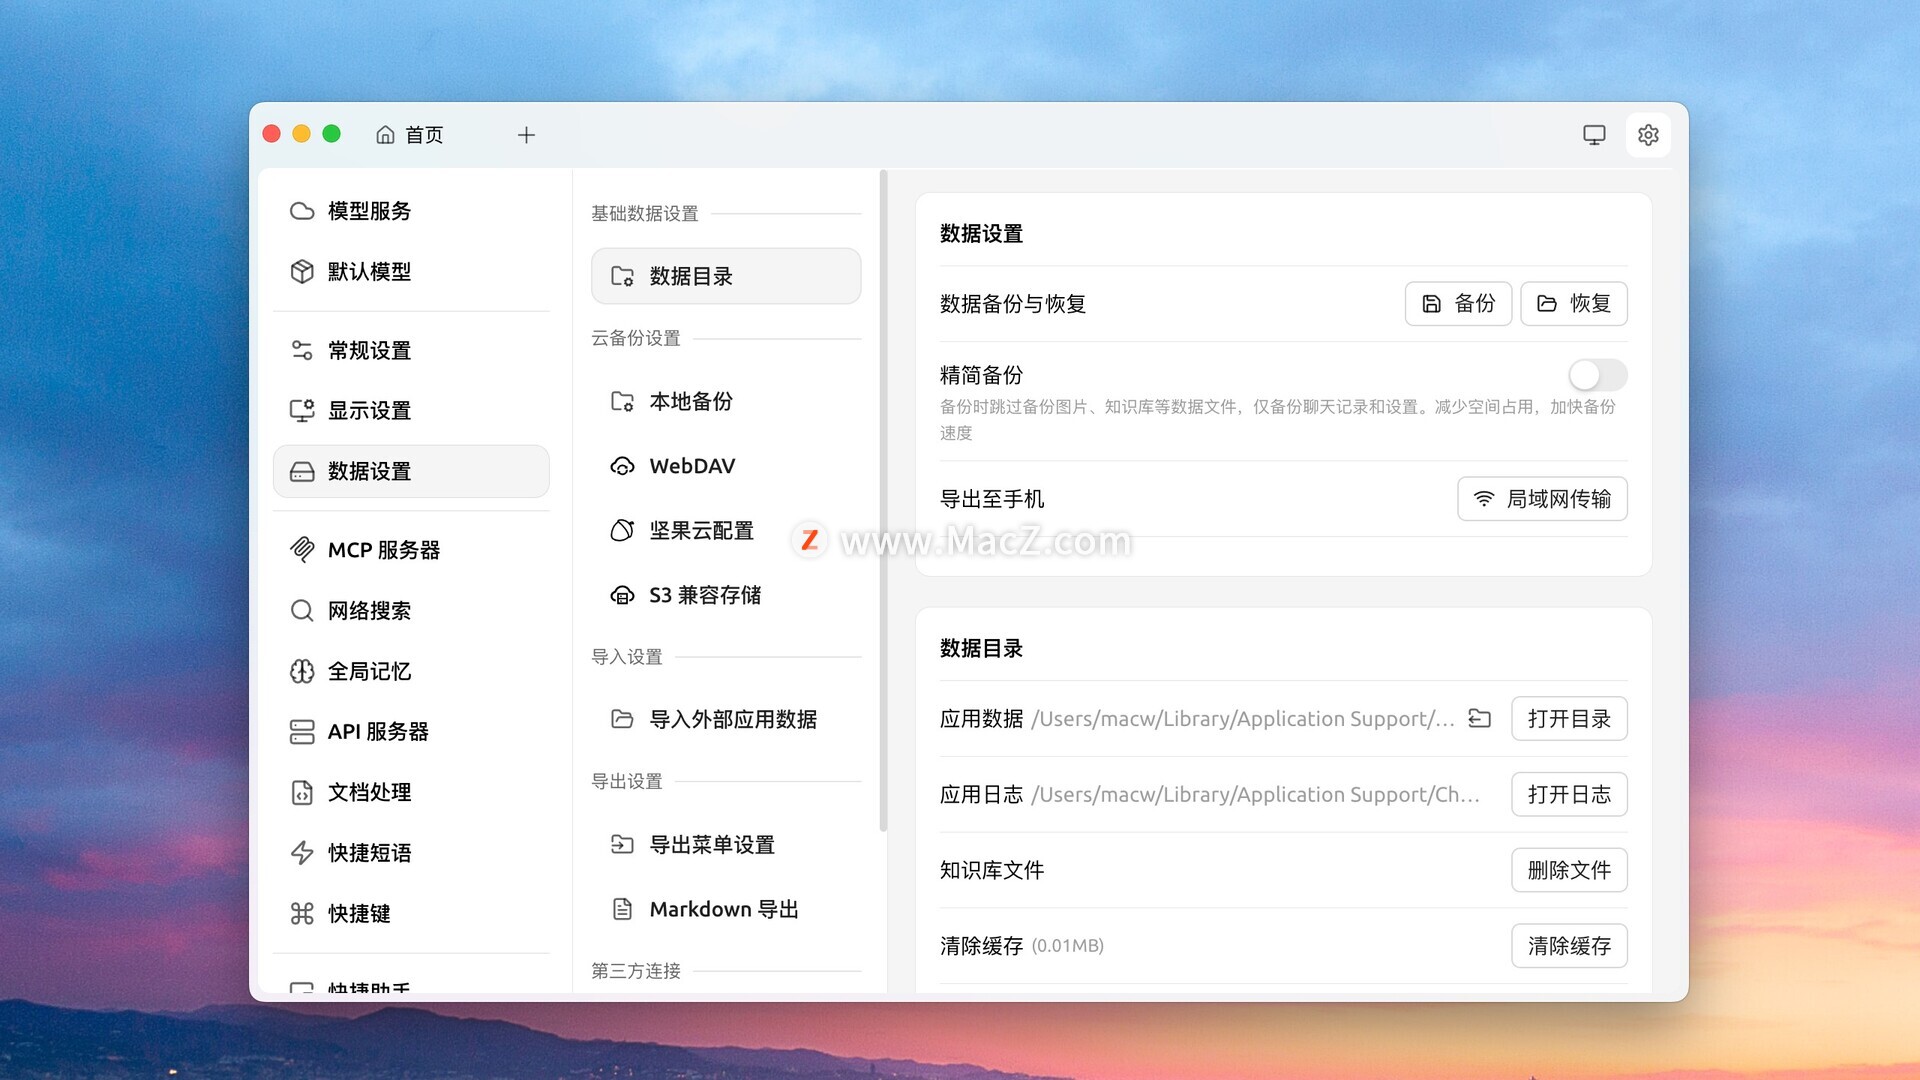This screenshot has height=1080, width=1920.
Task: Click the folder icon beside application data path
Action: pos(1479,719)
